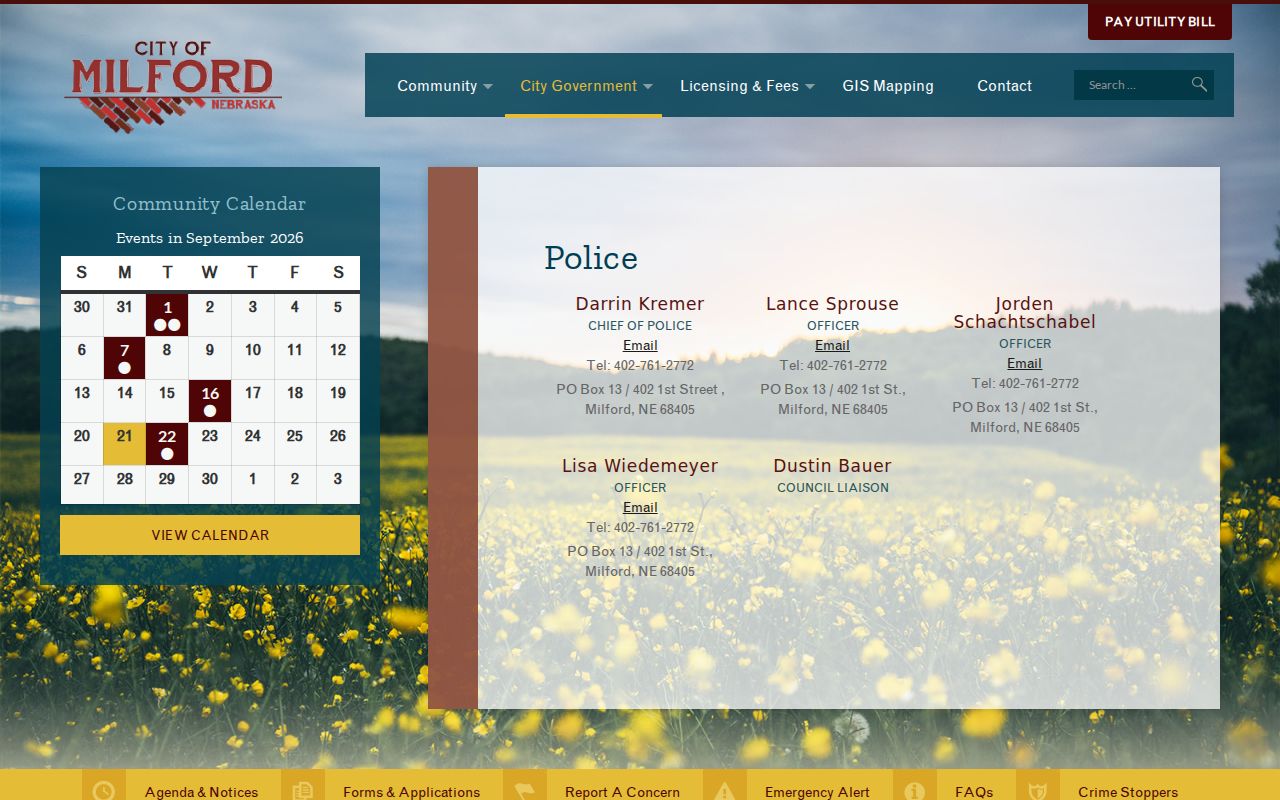Email Darrin Kremer, Chief of Police
Viewport: 1280px width, 800px height.
[x=640, y=345]
